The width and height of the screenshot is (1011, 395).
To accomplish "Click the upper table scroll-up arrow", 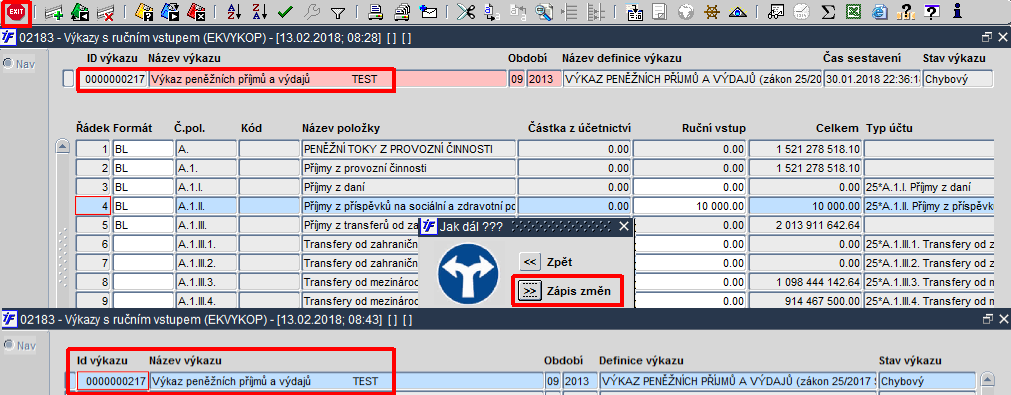I will 63,147.
